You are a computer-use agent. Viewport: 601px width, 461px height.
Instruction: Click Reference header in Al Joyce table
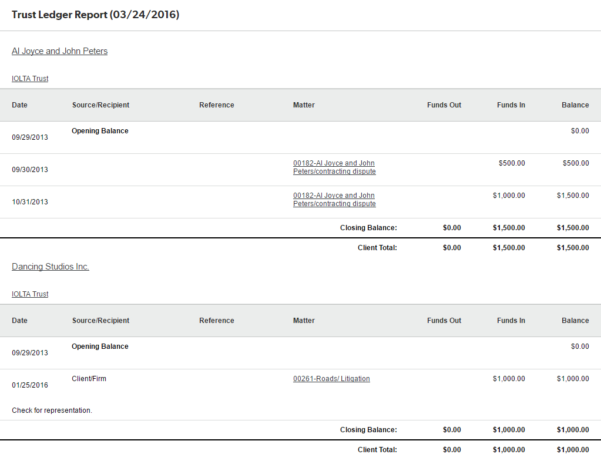(x=216, y=104)
